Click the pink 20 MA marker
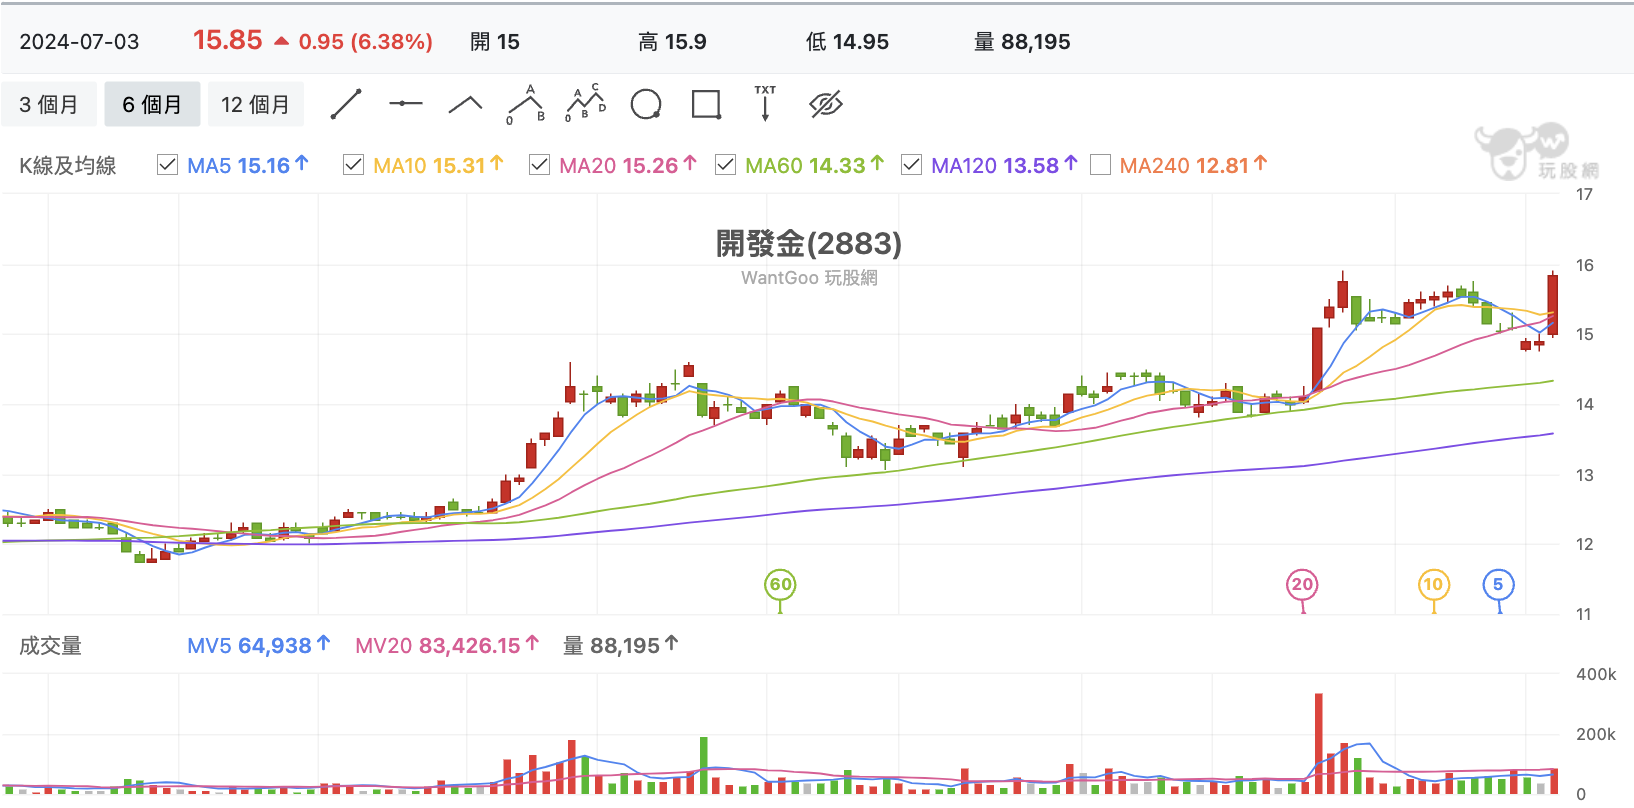Image resolution: width=1634 pixels, height=808 pixels. 1302,585
